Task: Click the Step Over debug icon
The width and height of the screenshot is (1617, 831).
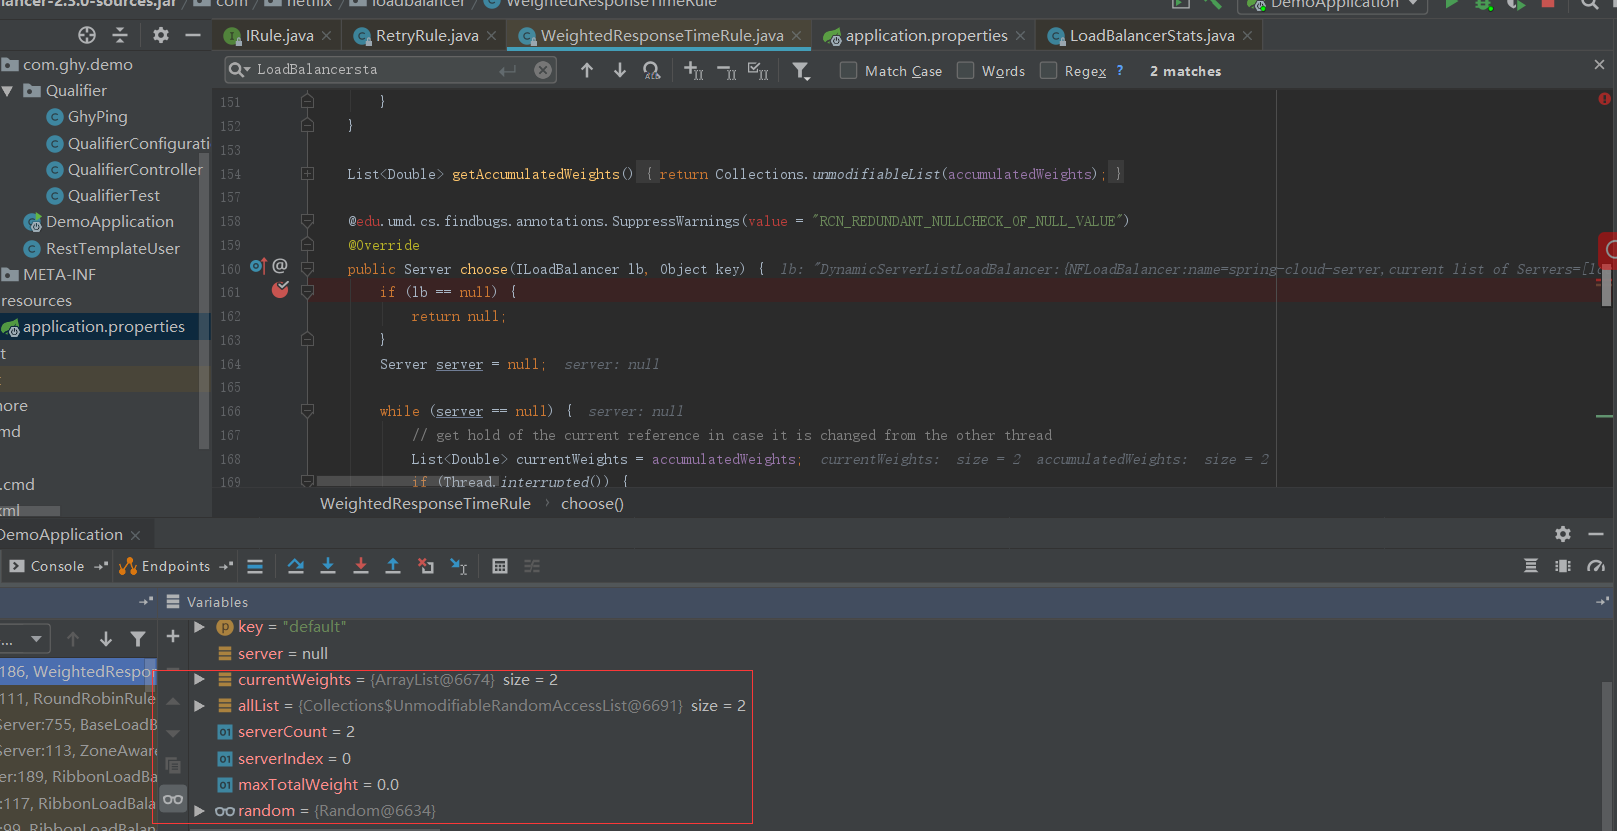Action: pos(296,566)
